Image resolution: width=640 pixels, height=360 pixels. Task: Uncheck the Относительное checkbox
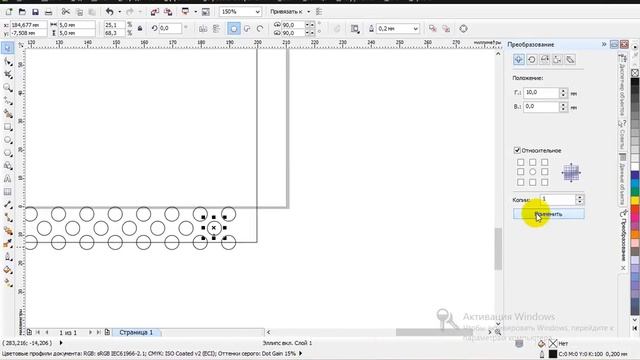517,150
